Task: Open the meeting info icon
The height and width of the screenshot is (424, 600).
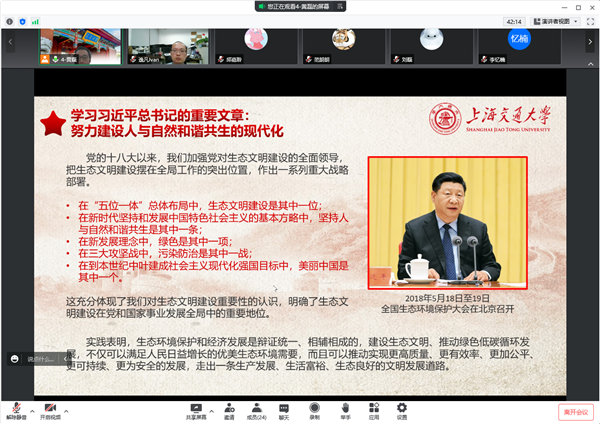Action: [10, 22]
